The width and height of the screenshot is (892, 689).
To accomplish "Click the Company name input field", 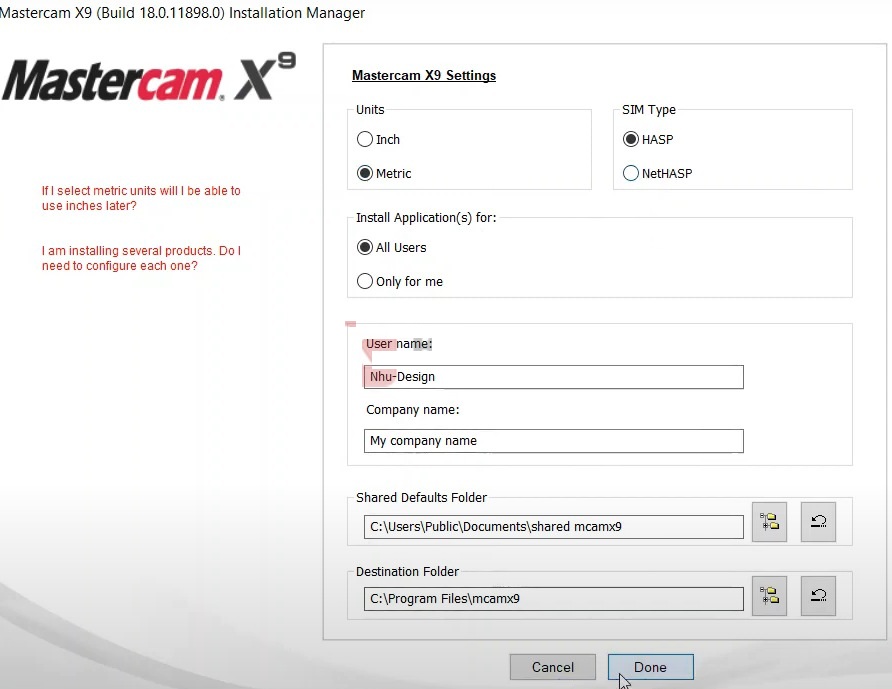I will [554, 441].
